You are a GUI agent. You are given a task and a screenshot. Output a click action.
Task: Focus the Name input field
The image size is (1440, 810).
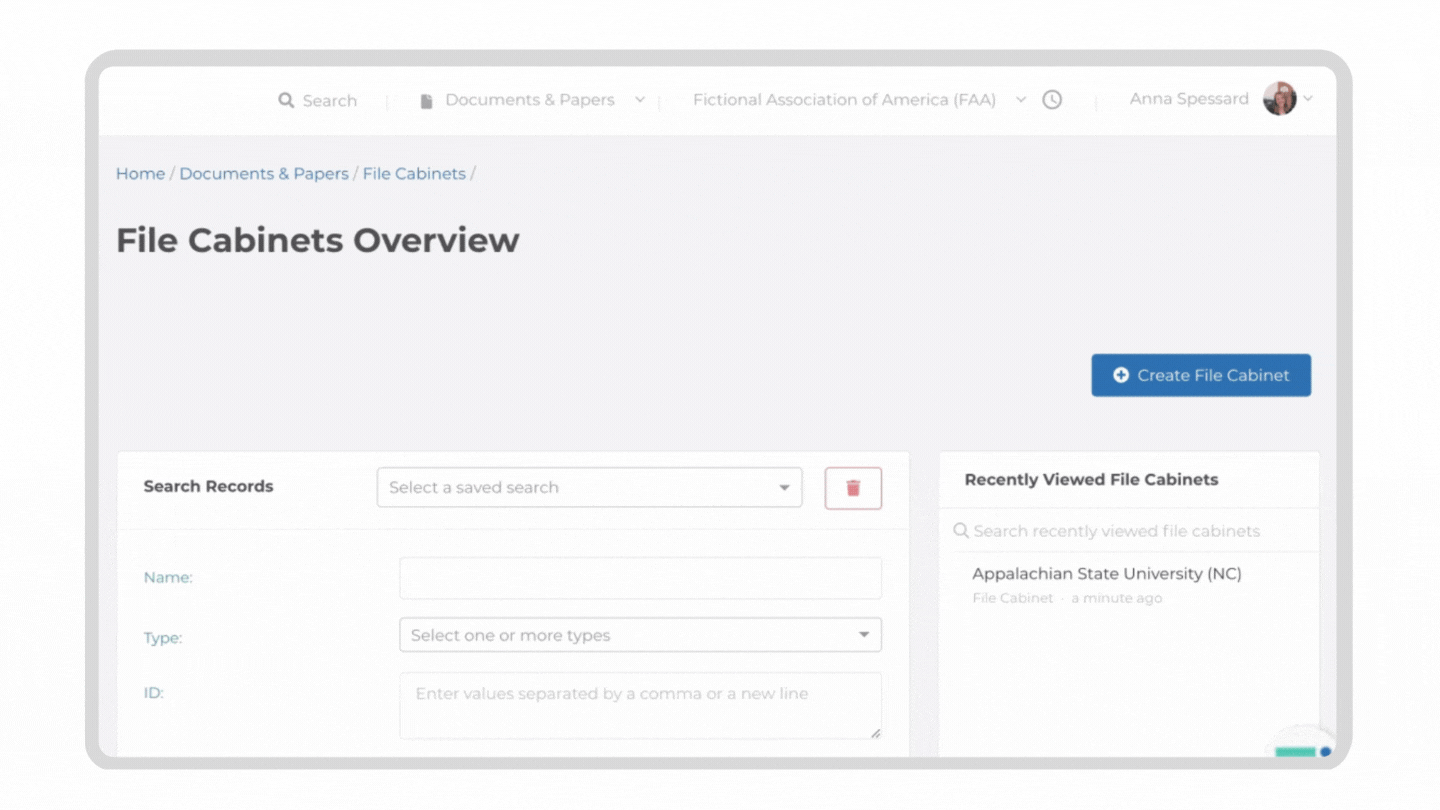tap(640, 578)
